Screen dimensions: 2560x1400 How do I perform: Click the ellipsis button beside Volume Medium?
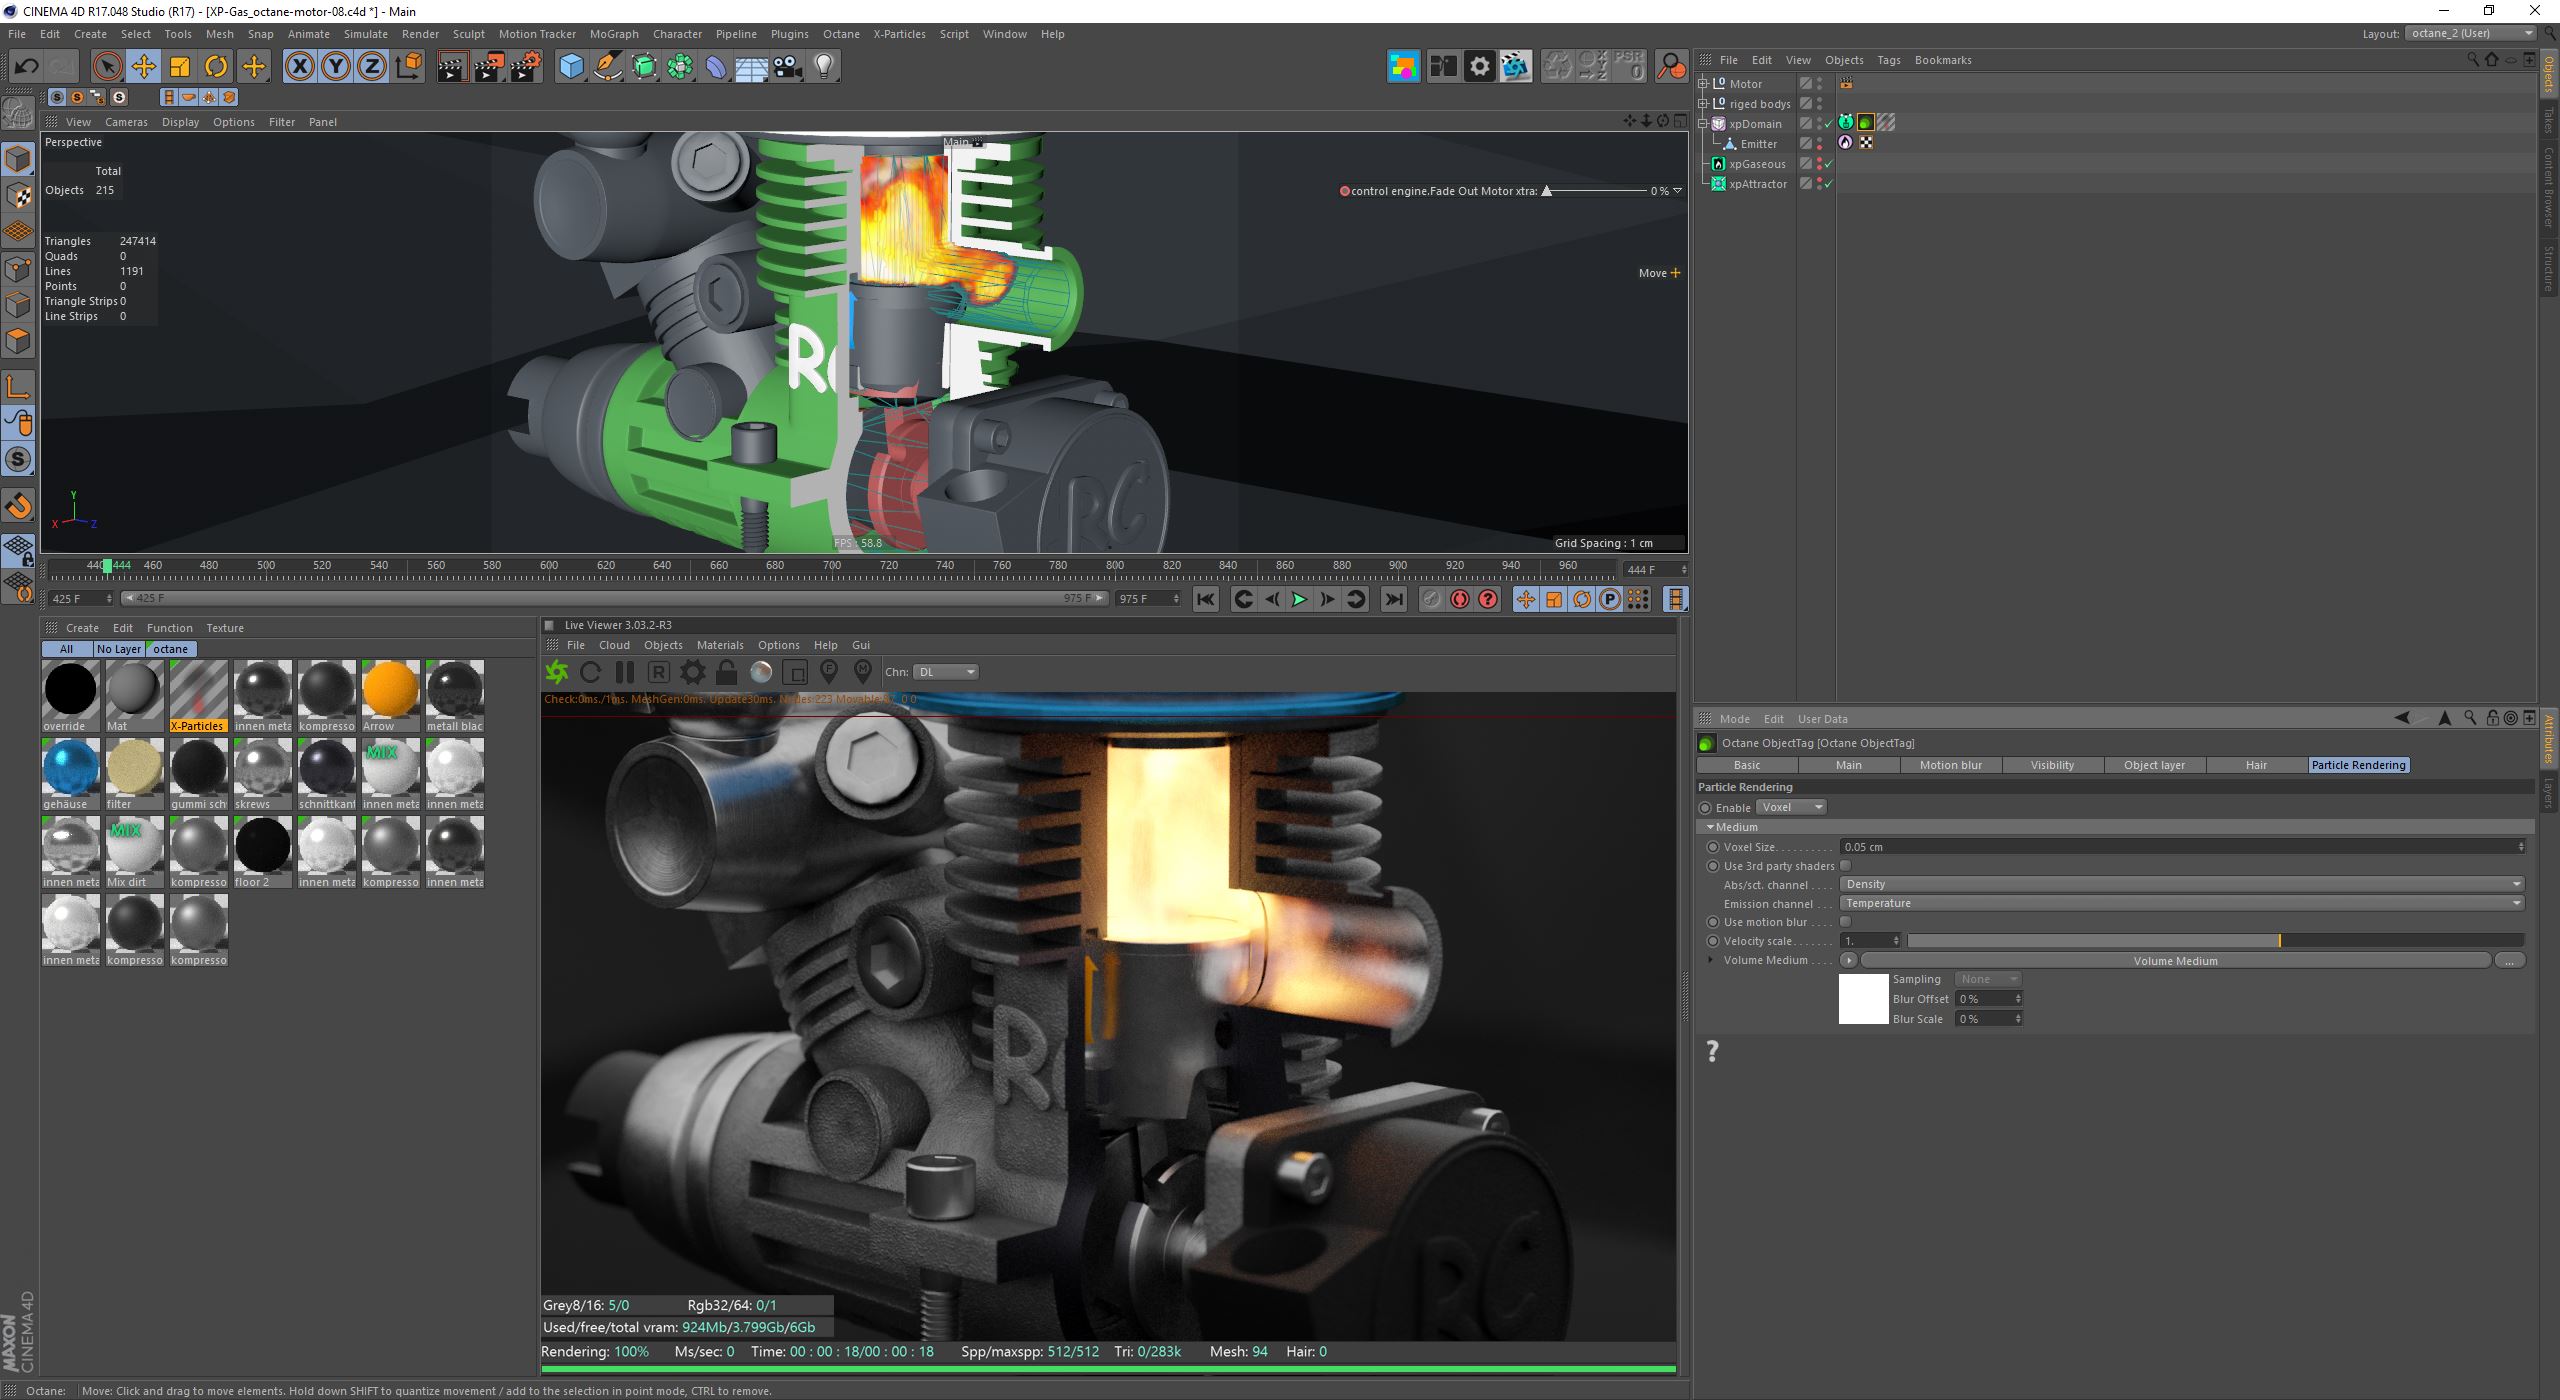coord(2510,961)
